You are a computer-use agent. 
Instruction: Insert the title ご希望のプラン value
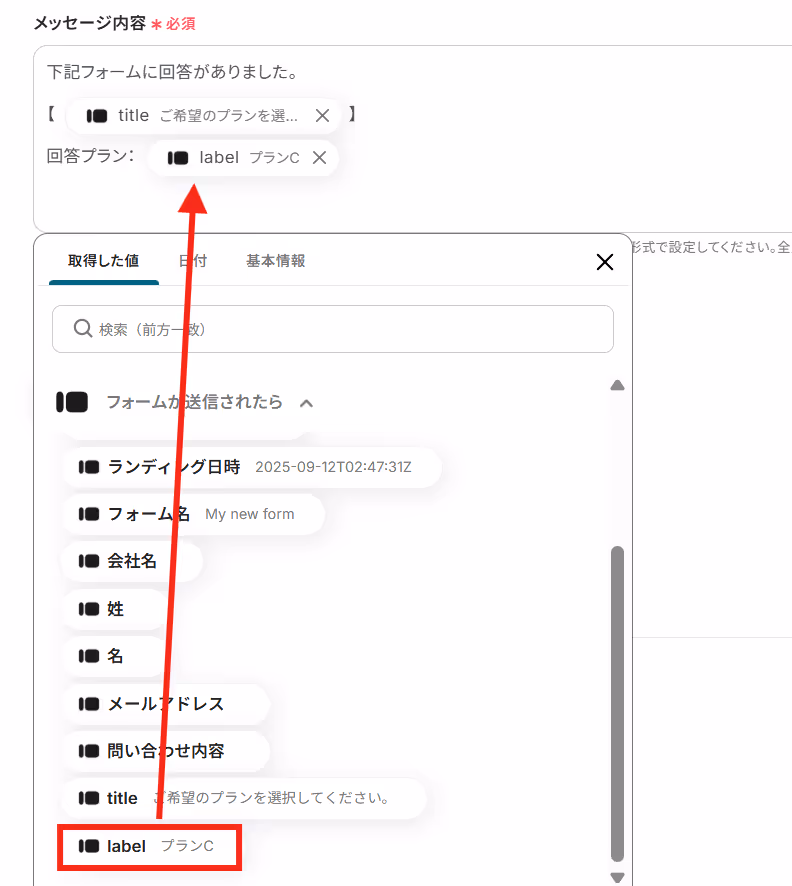click(244, 798)
